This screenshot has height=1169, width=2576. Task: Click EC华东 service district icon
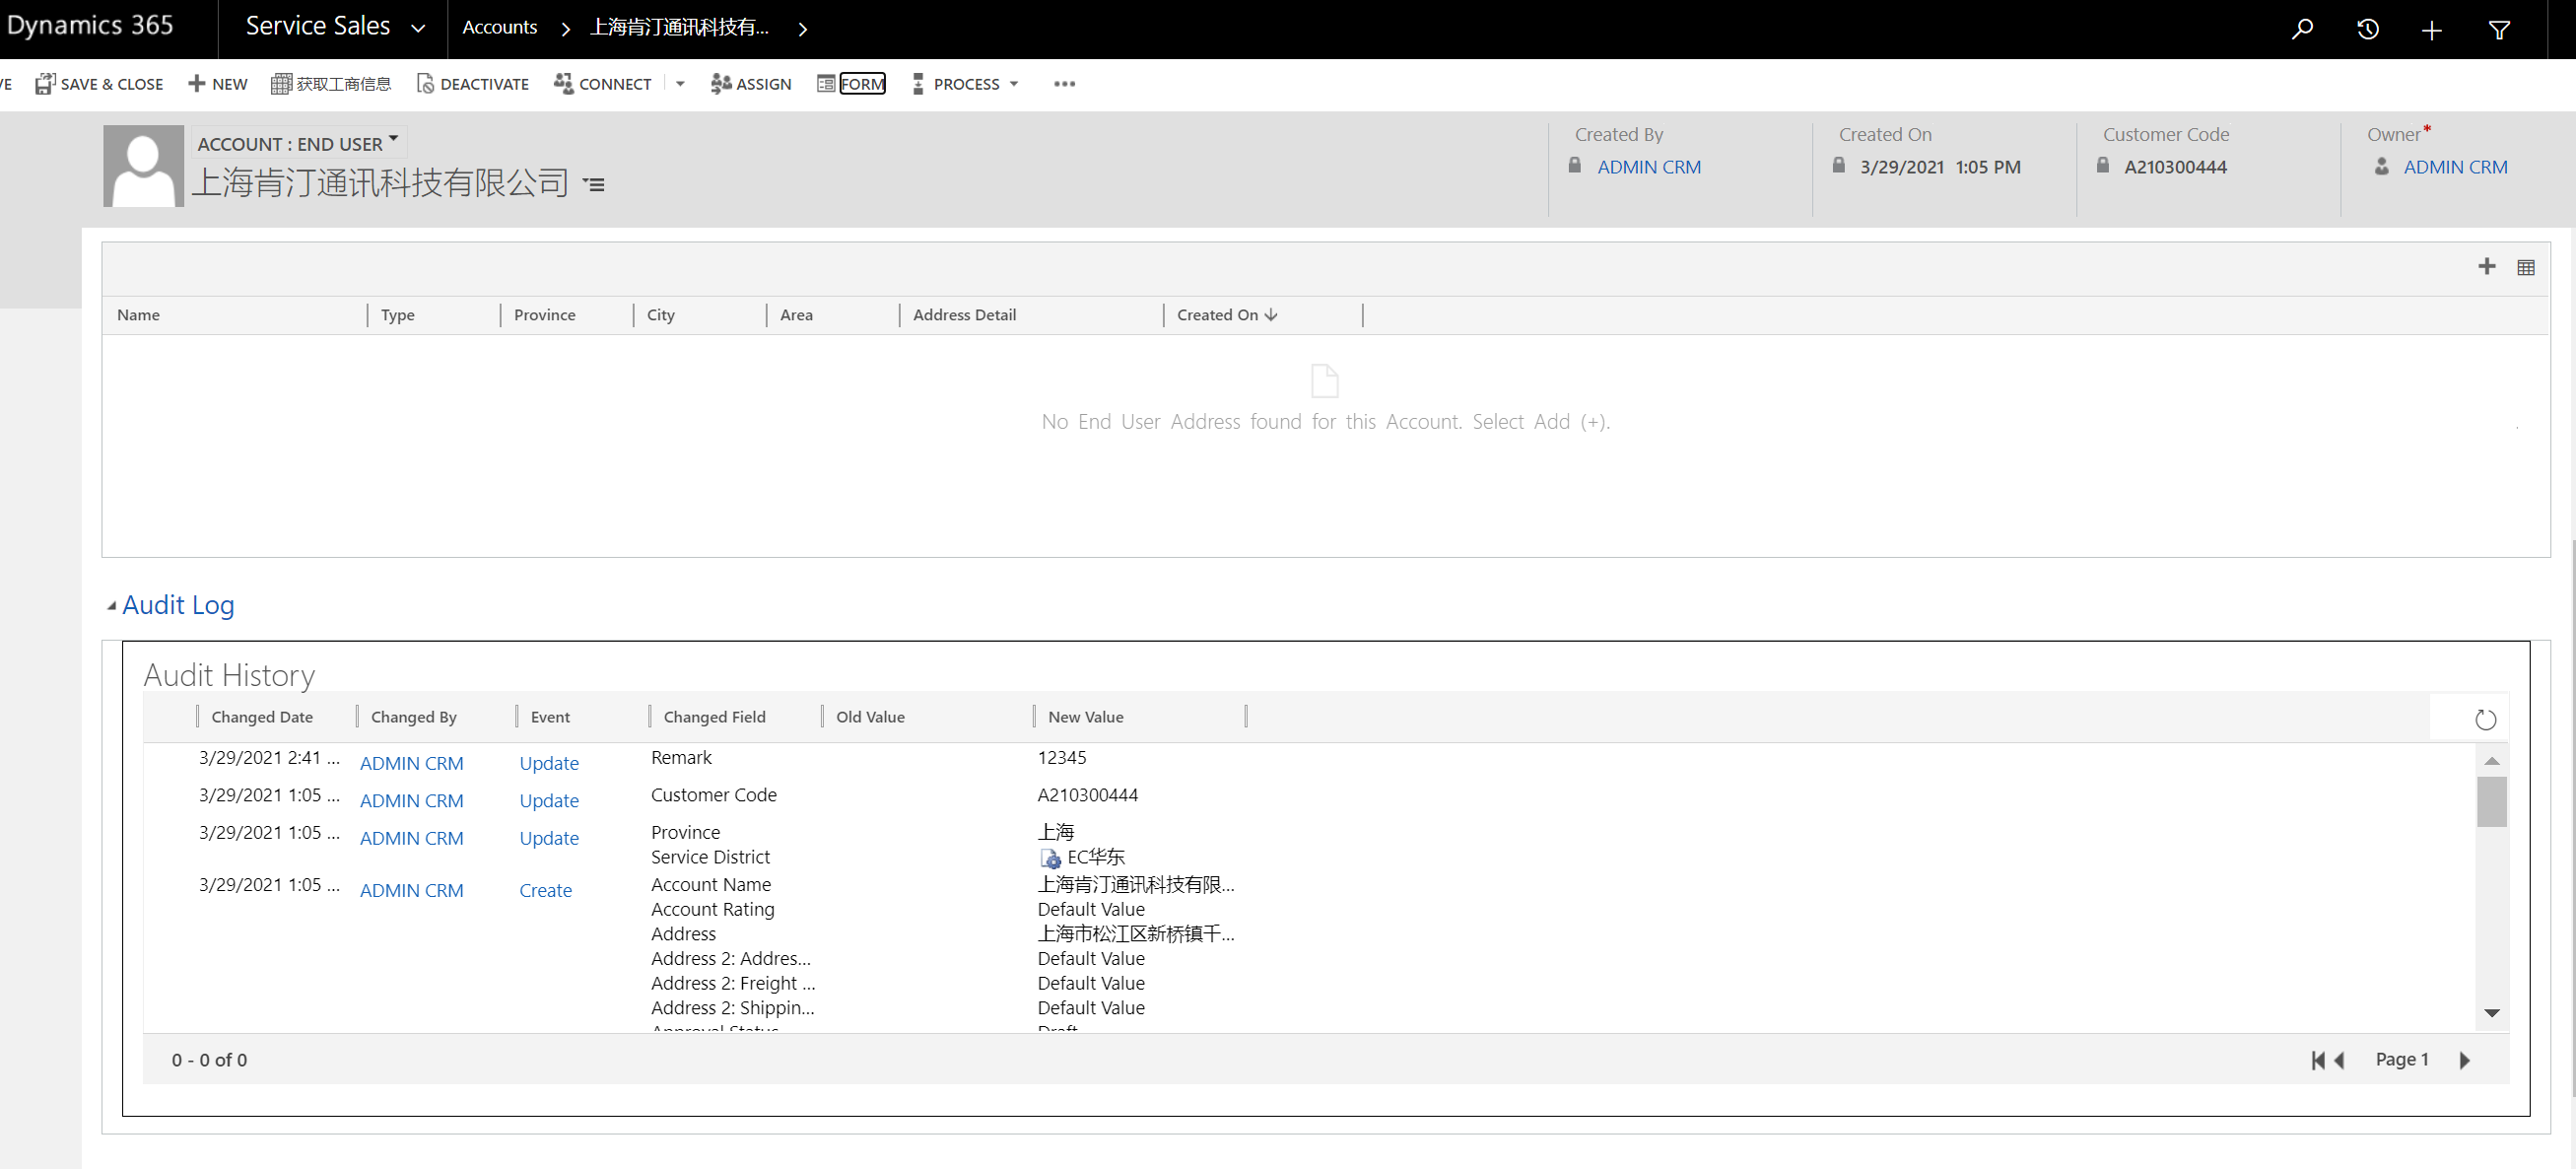(1050, 858)
